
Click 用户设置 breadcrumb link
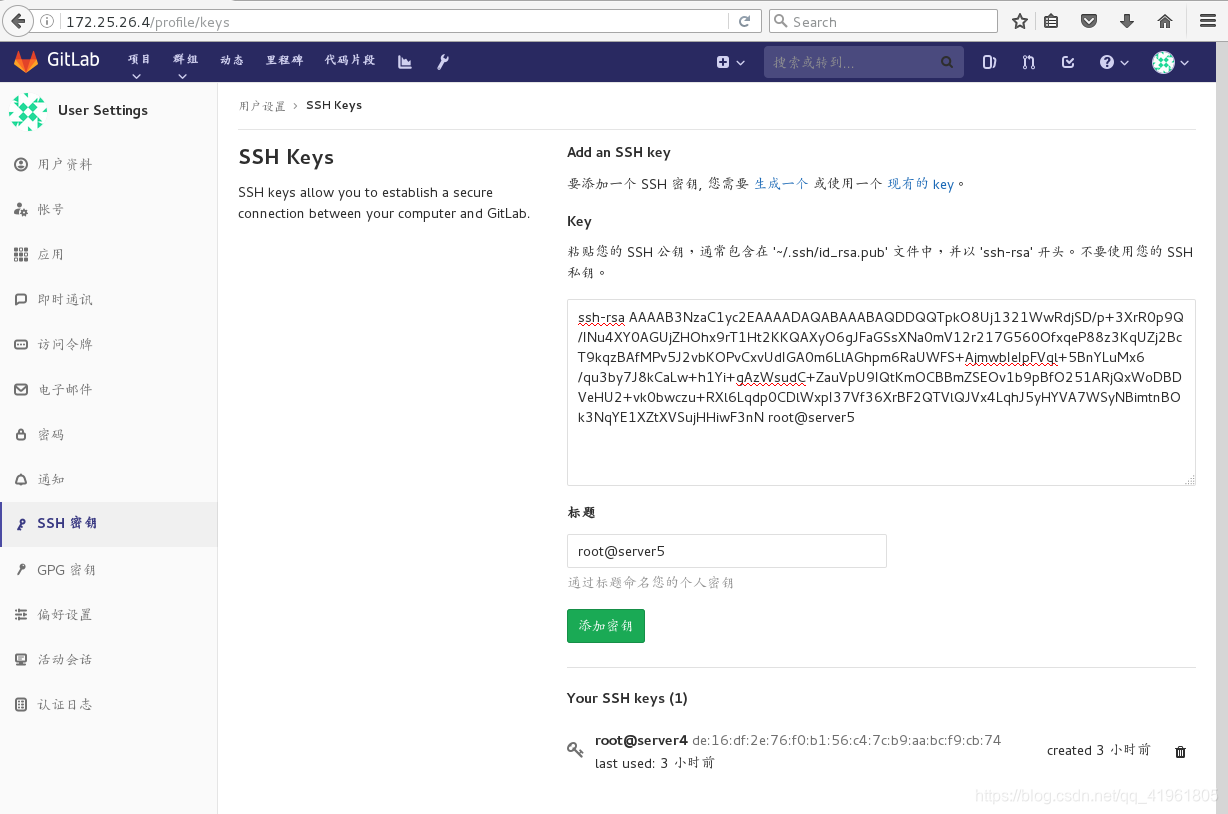(262, 105)
